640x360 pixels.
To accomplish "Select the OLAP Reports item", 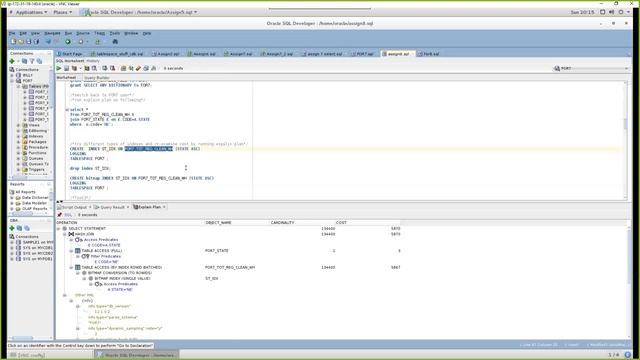I will click(x=34, y=209).
